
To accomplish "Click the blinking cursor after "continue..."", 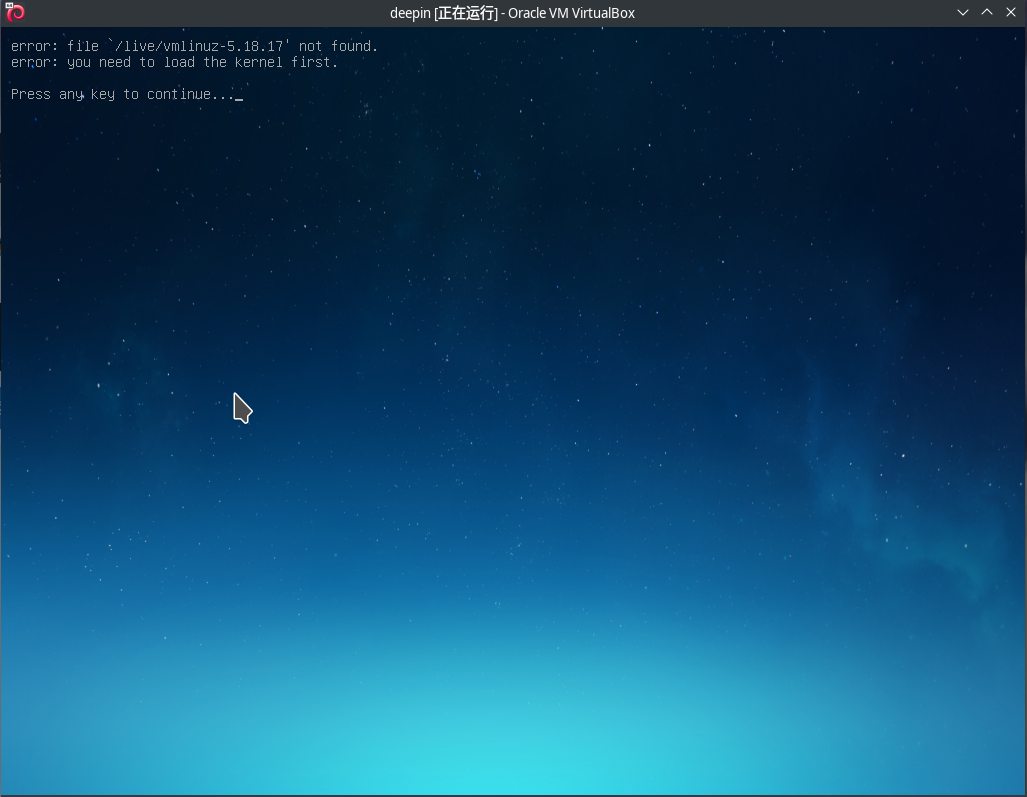I will (239, 97).
